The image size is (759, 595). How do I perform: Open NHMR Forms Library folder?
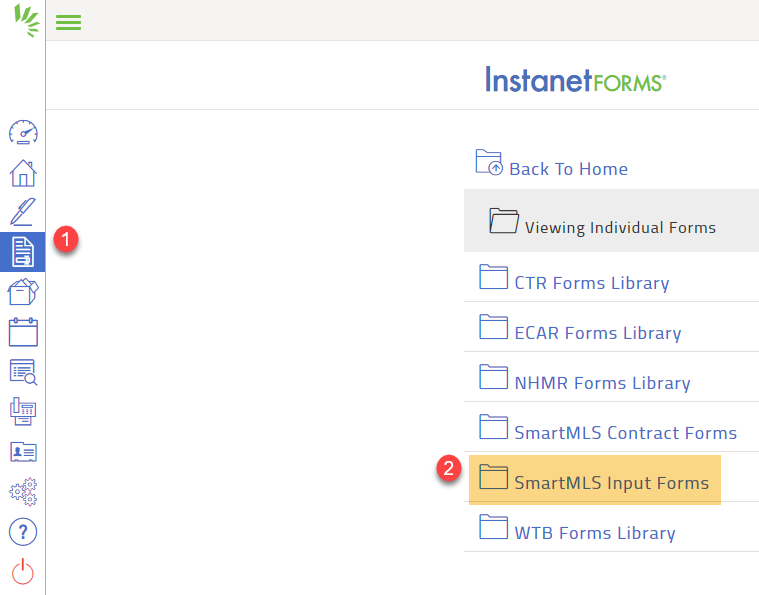tap(602, 383)
